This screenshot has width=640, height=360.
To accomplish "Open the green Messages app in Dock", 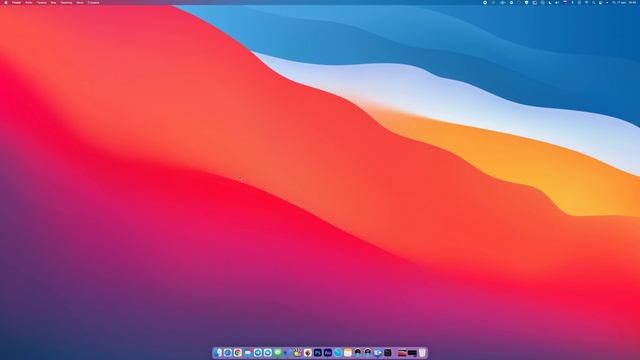I will pos(278,353).
